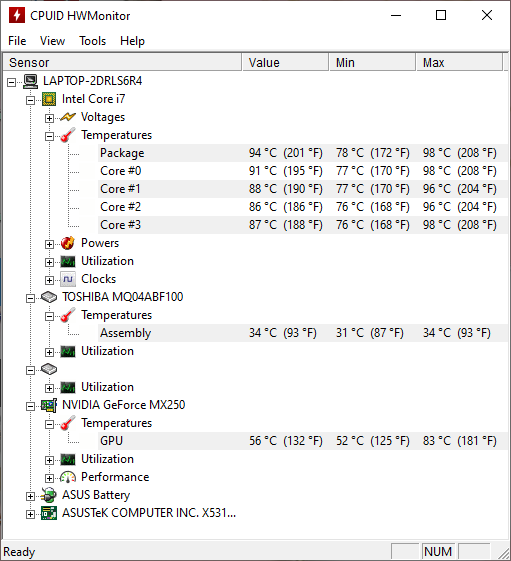Click the TOSHIBA hard drive icon
The width and height of the screenshot is (511, 561).
point(49,297)
